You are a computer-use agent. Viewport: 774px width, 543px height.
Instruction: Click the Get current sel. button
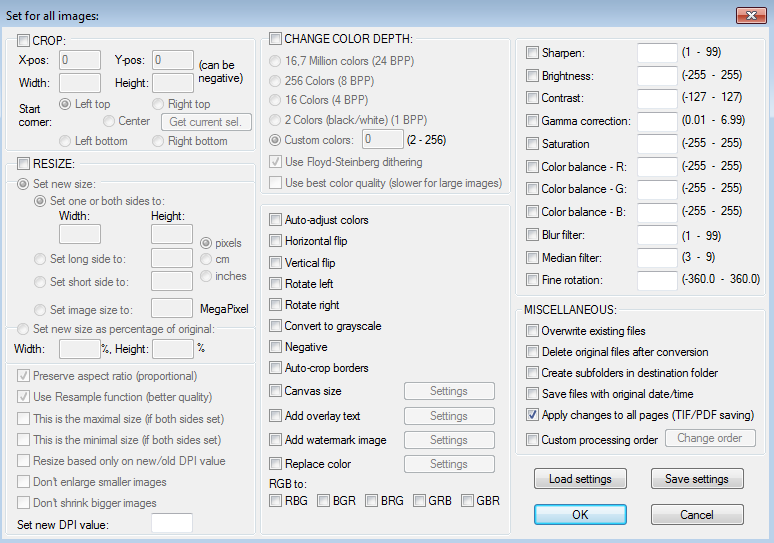click(206, 122)
